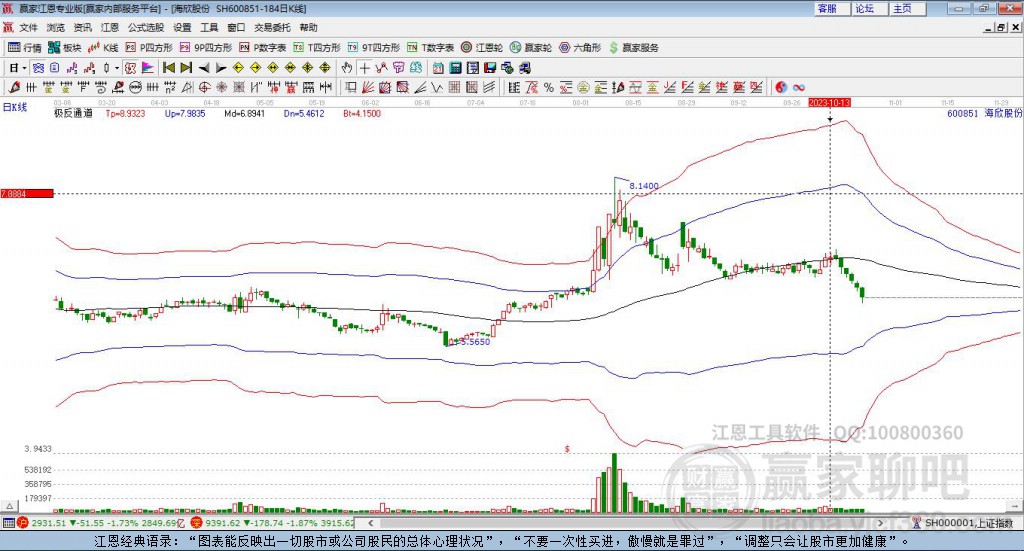Open the 交易委托 menu
1024x551 pixels.
272,27
